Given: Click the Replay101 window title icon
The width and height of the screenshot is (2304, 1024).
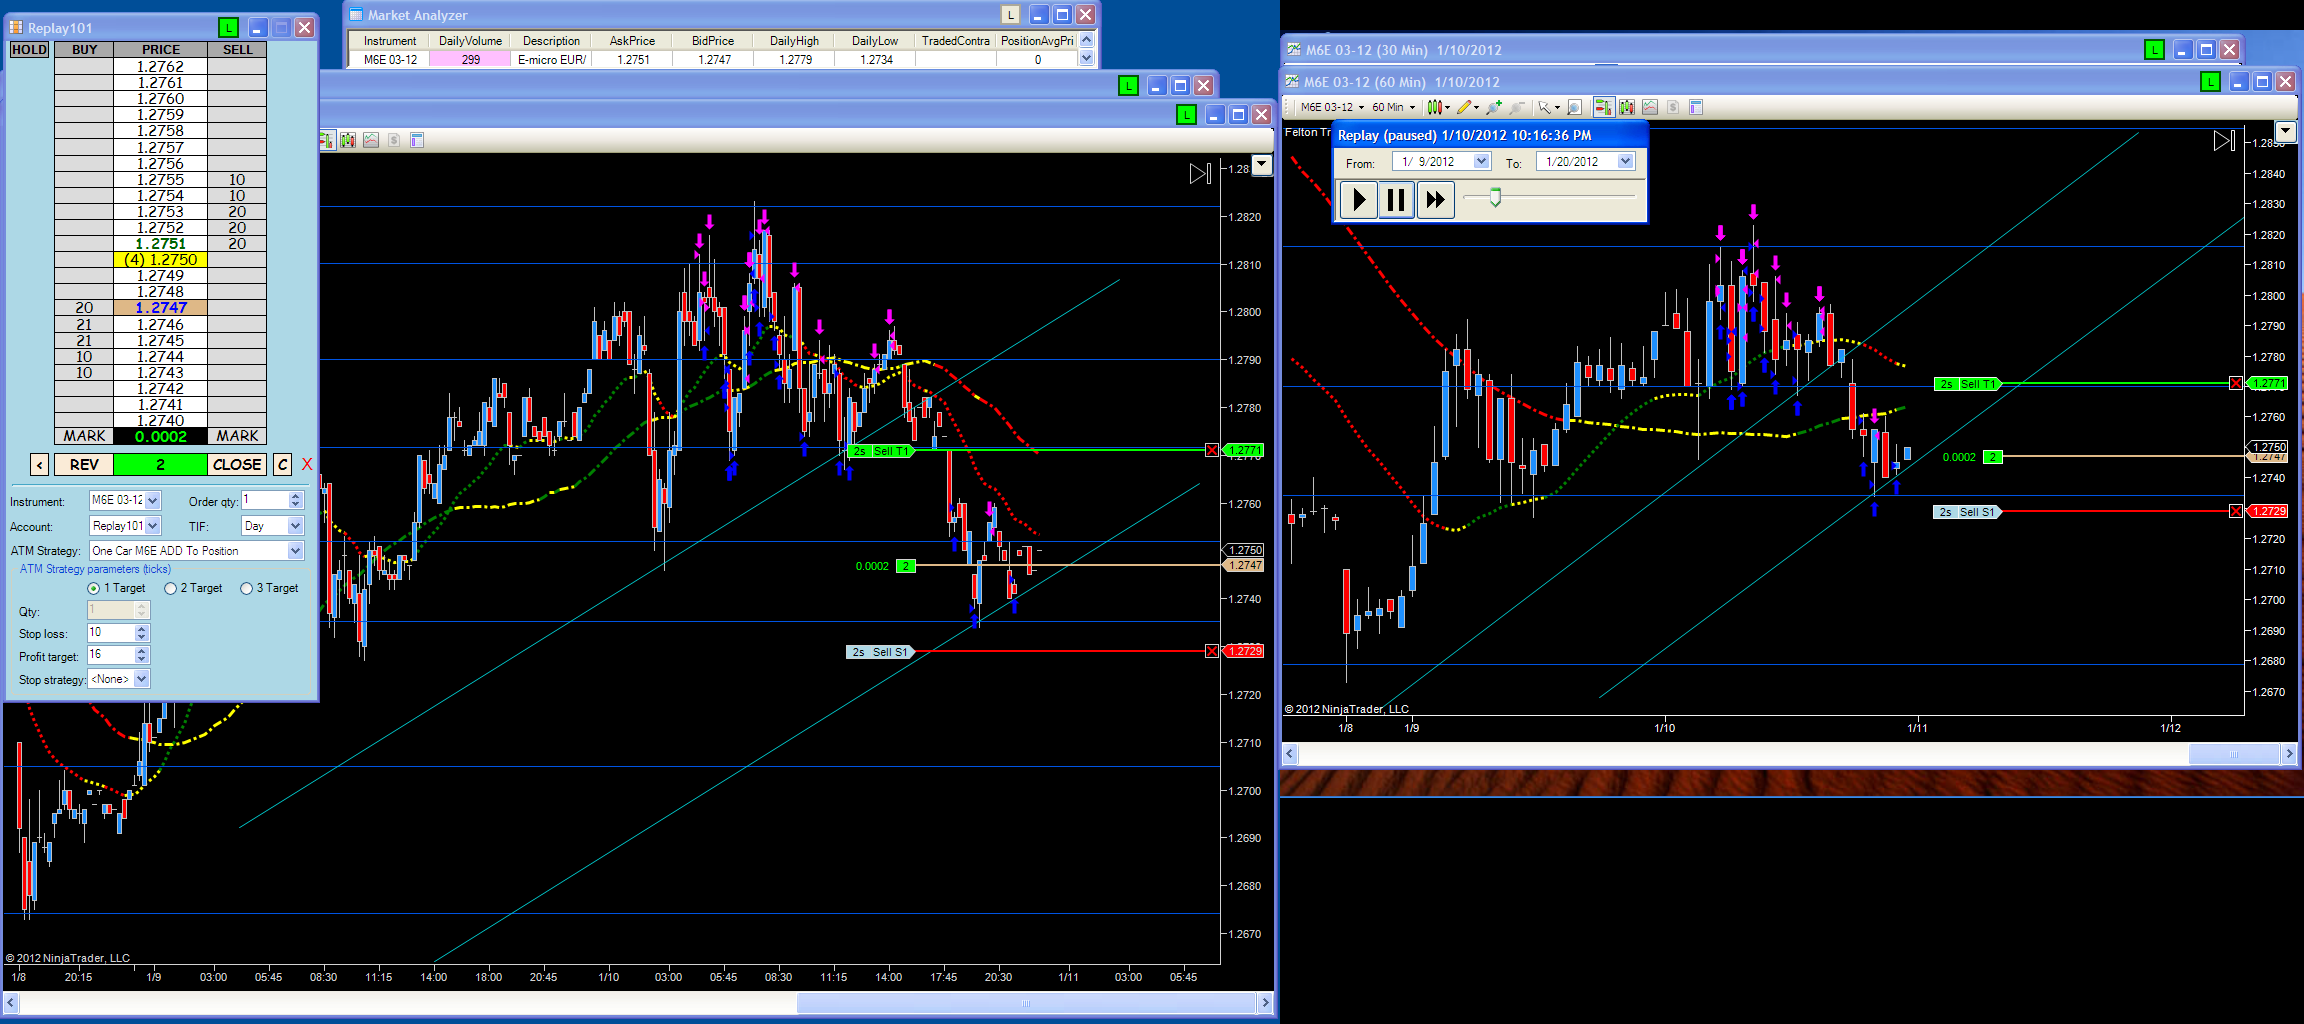Looking at the screenshot, I should [x=16, y=27].
